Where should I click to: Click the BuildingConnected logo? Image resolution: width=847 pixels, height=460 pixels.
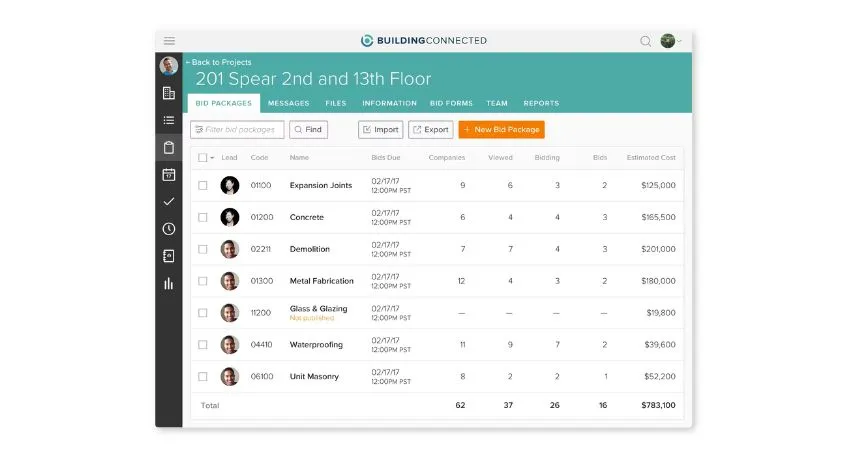coord(424,40)
